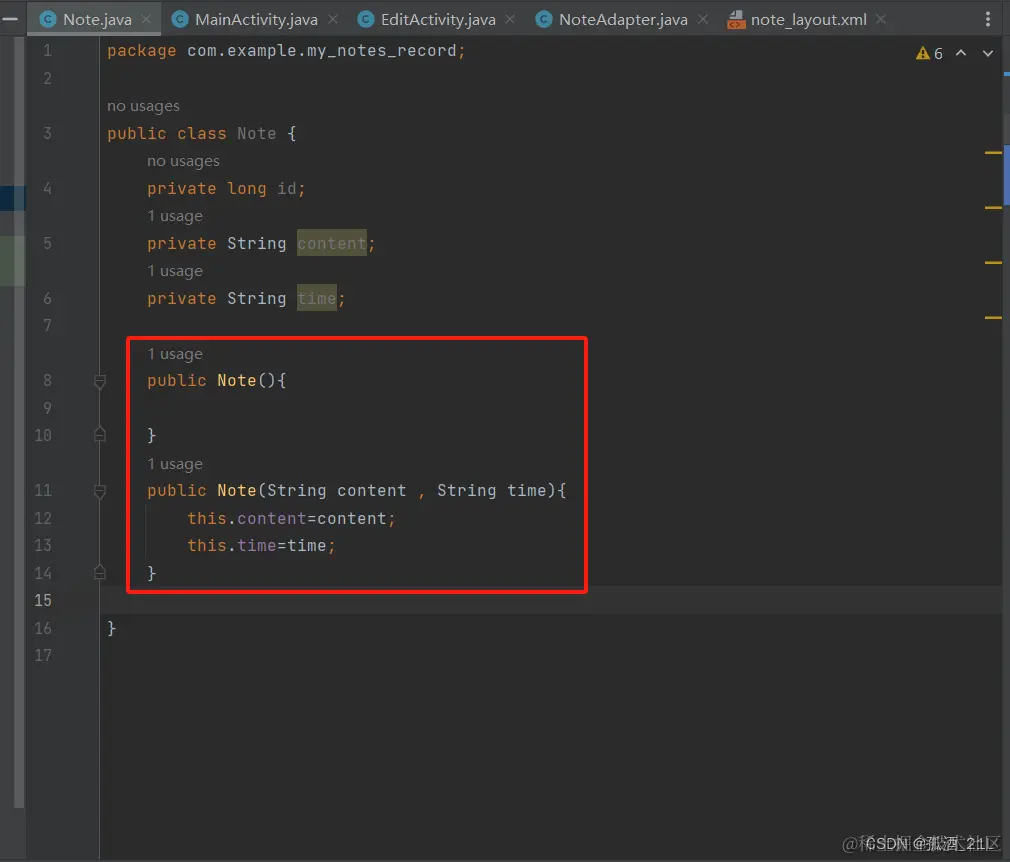The image size is (1010, 862).
Task: Open the MainActivity.java tab
Action: (256, 19)
